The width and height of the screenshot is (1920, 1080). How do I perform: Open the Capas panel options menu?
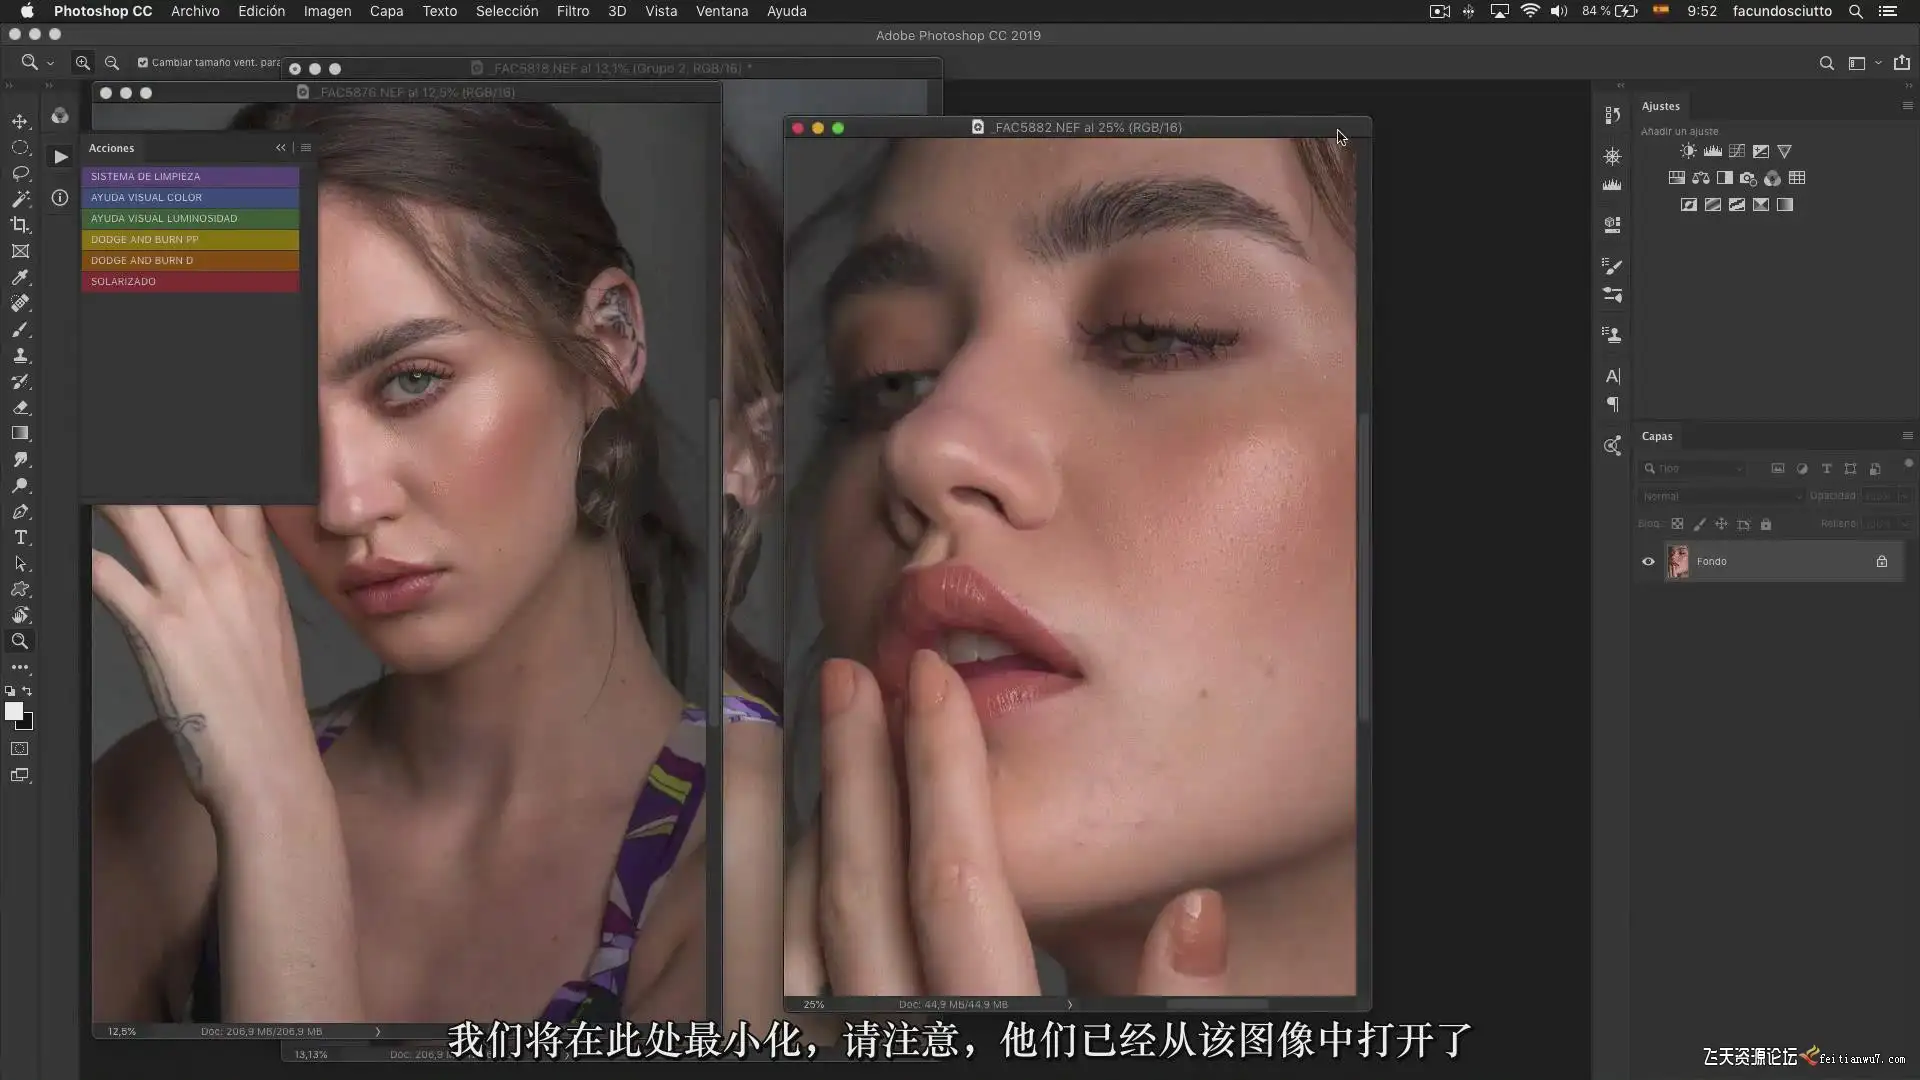[x=1907, y=435]
